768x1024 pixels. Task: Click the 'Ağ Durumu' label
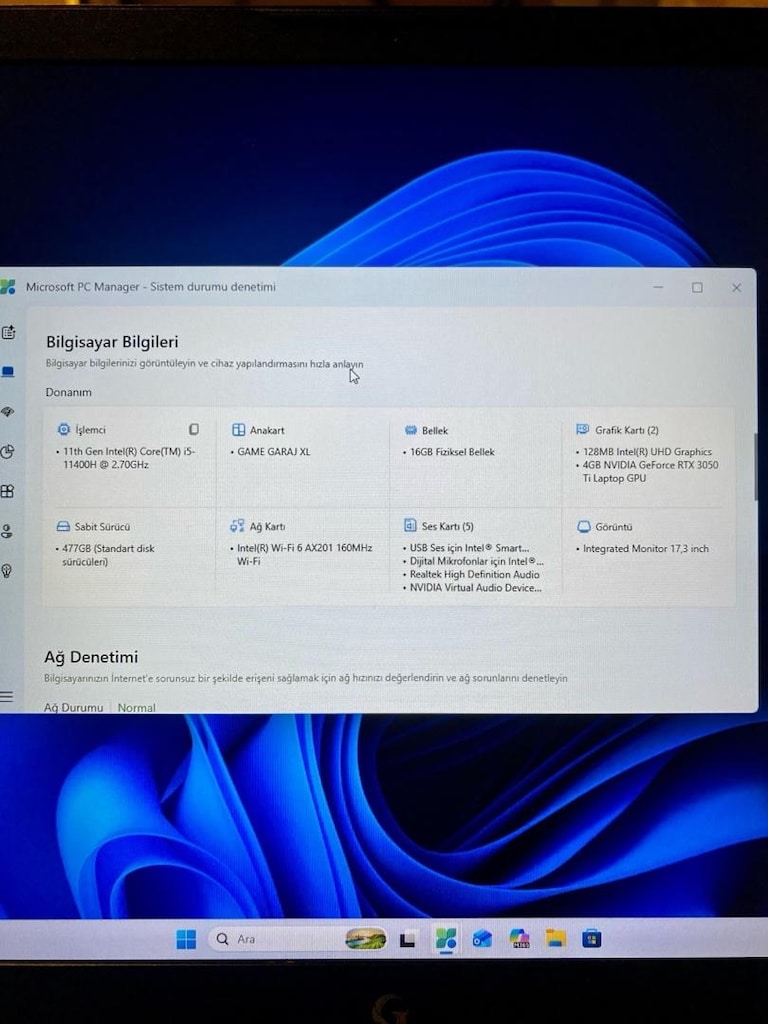click(73, 707)
